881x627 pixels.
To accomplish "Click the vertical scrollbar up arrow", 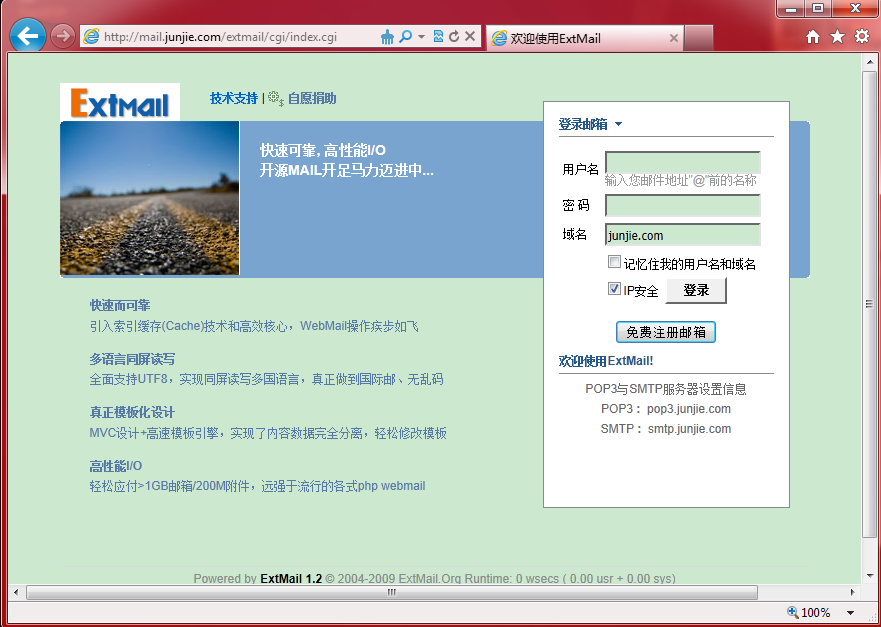I will tap(870, 62).
